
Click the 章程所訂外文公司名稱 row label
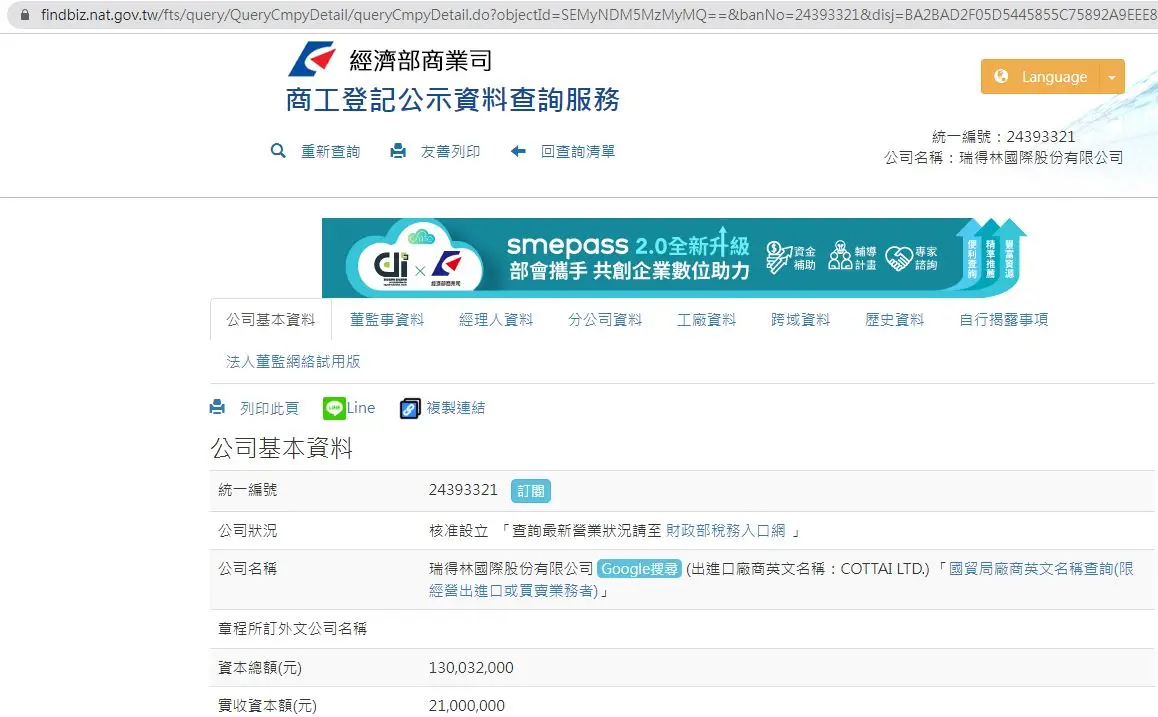292,628
